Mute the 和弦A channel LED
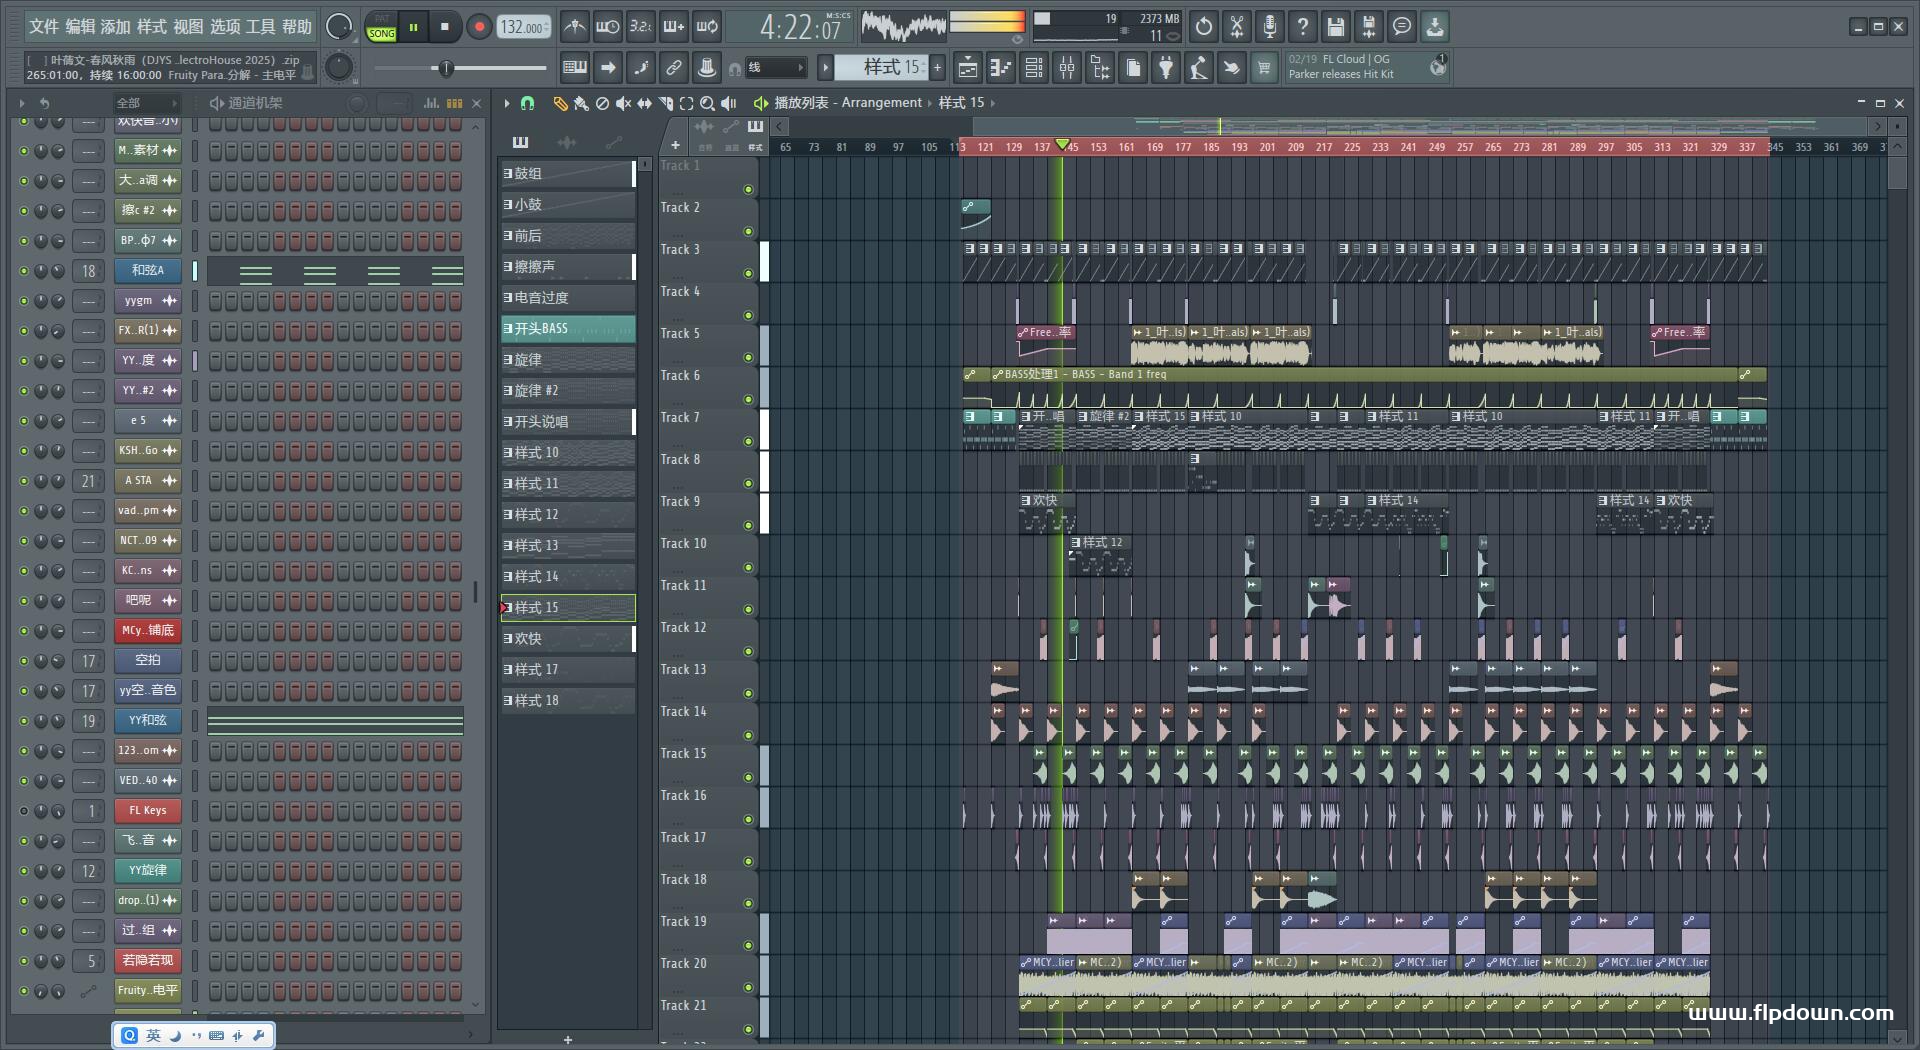The width and height of the screenshot is (1920, 1050). pos(24,271)
